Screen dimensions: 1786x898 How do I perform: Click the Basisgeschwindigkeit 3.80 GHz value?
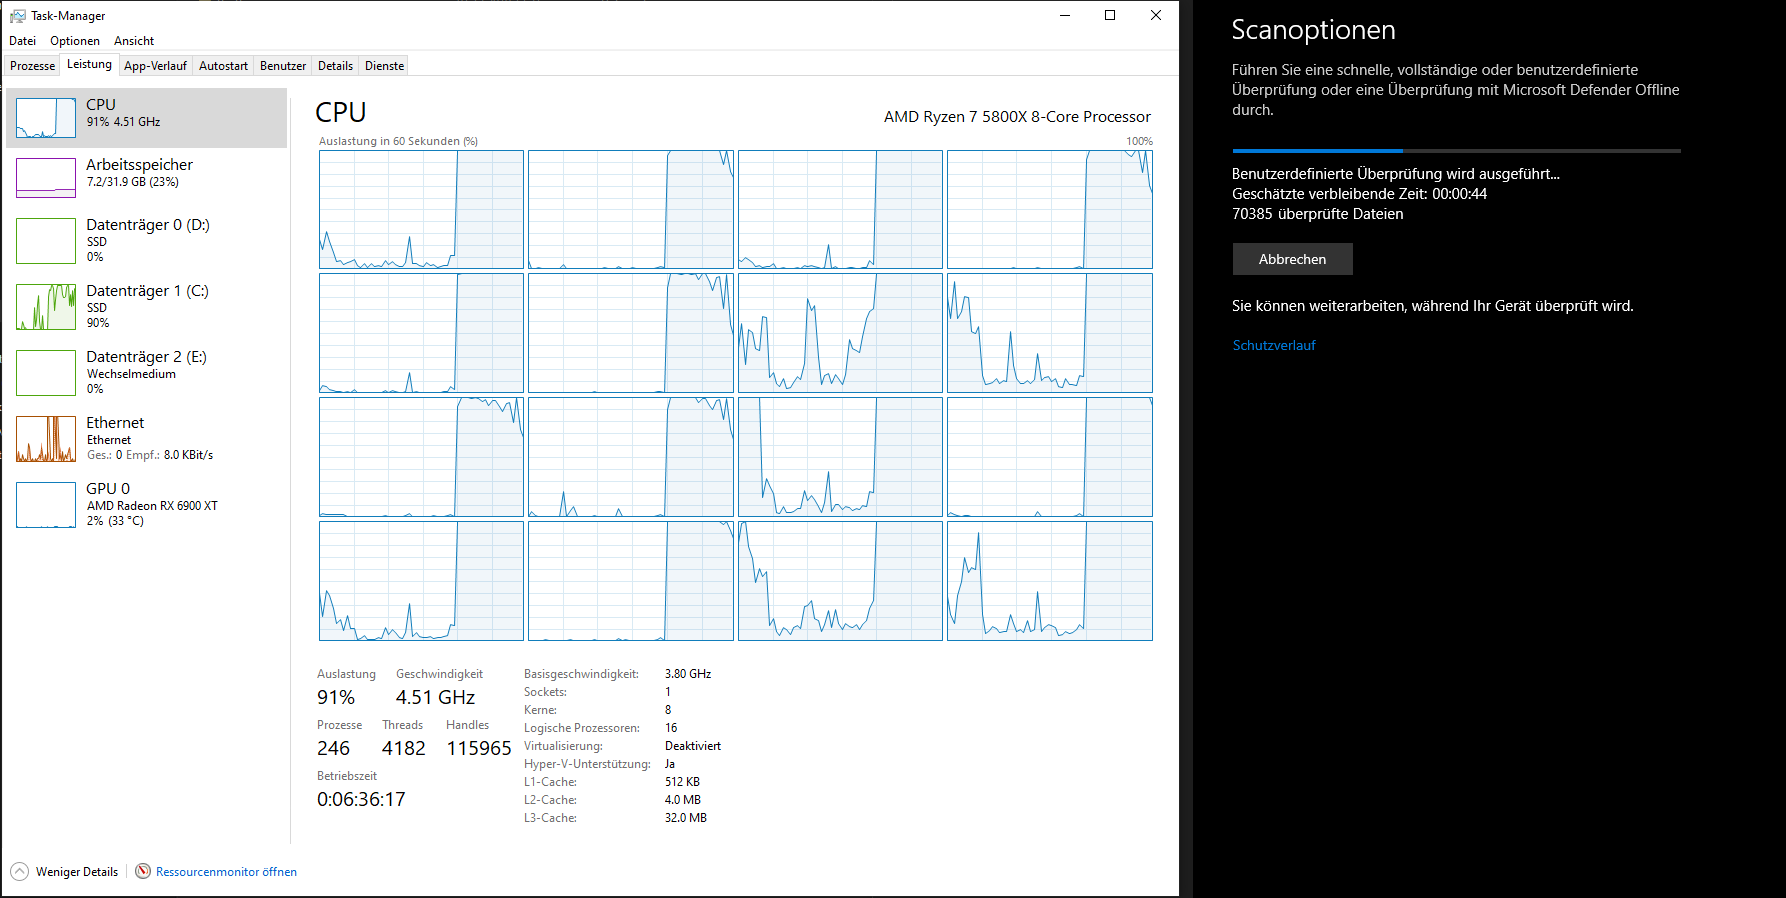point(688,674)
